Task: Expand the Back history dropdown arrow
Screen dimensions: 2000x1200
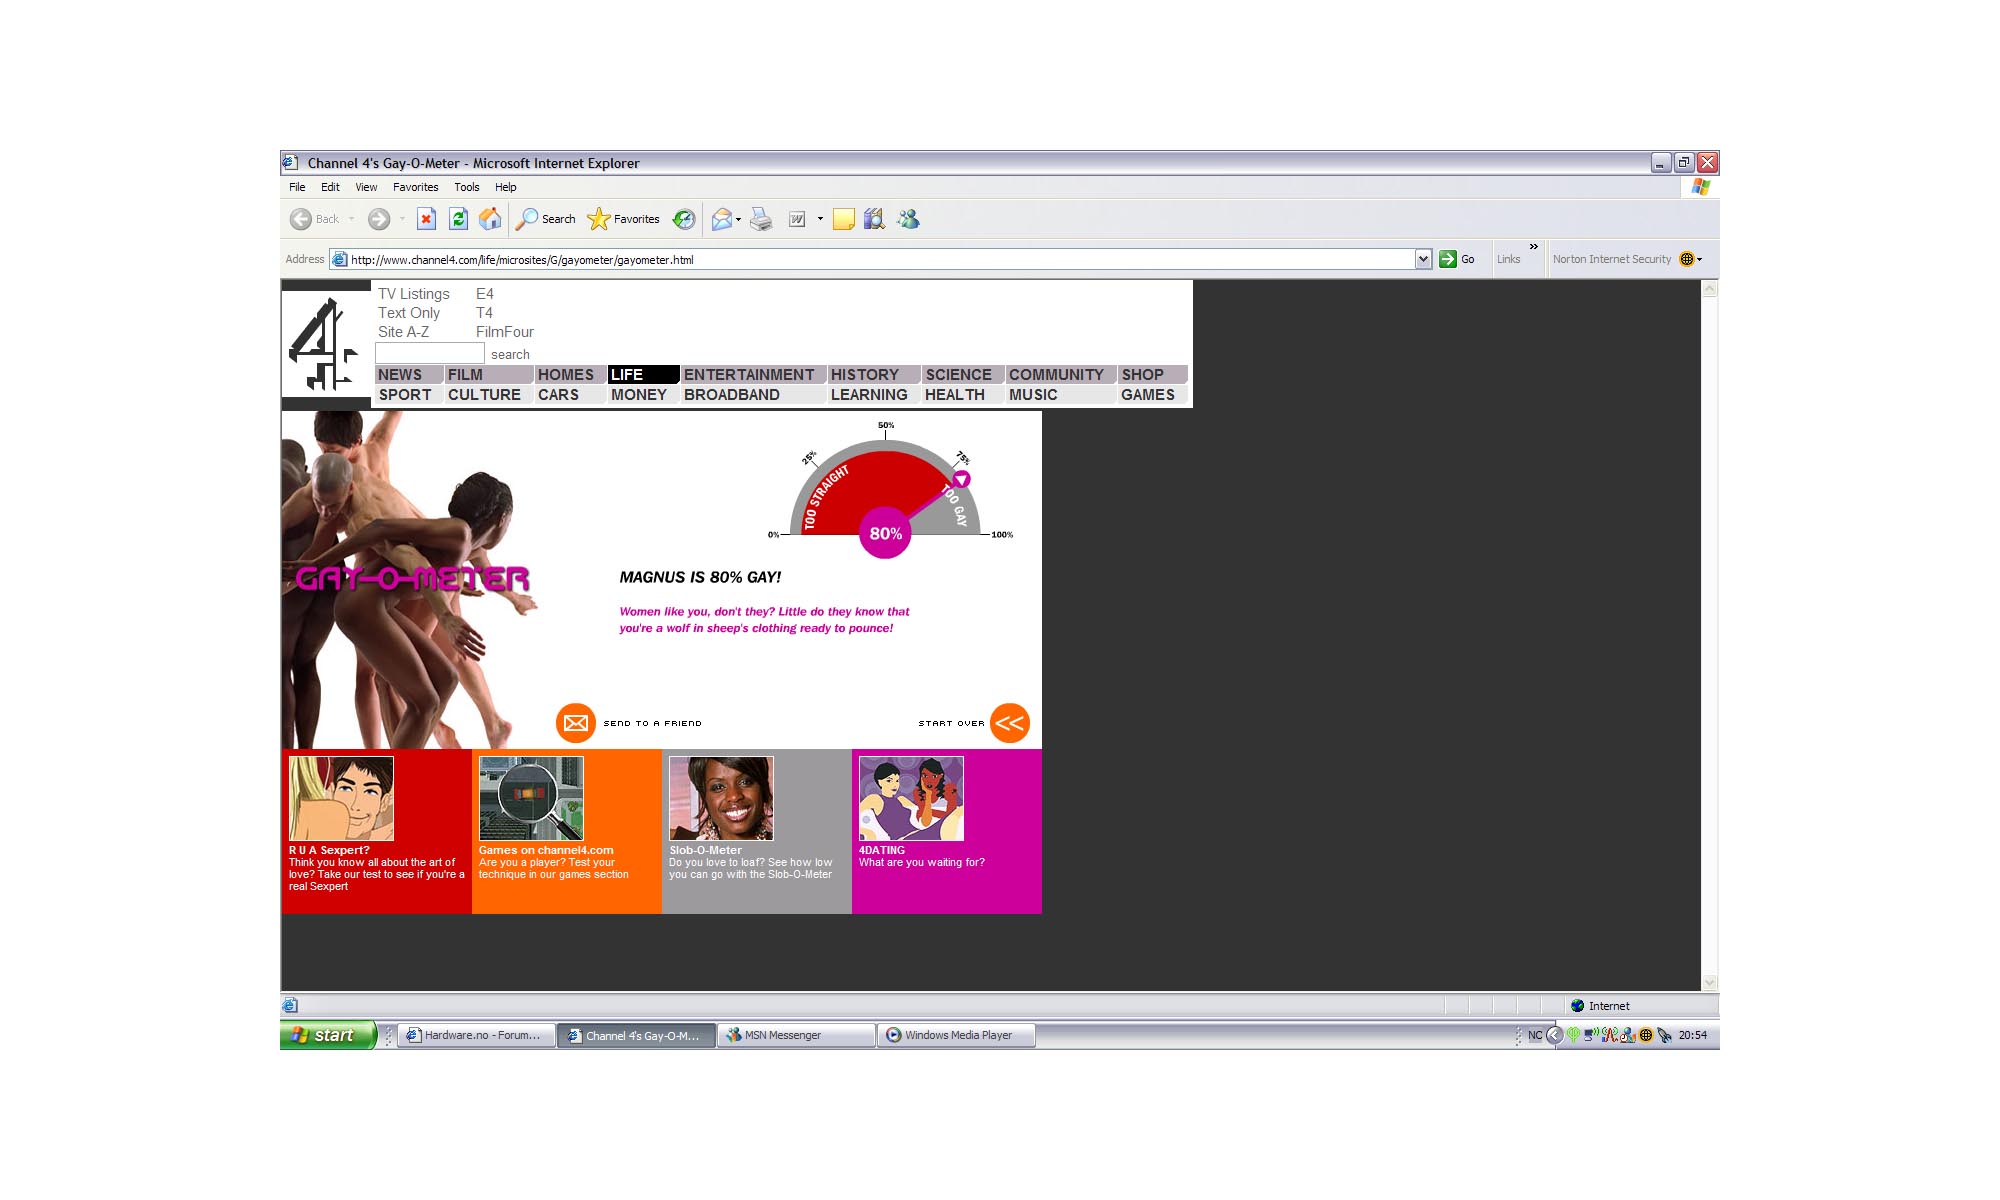Action: (351, 219)
